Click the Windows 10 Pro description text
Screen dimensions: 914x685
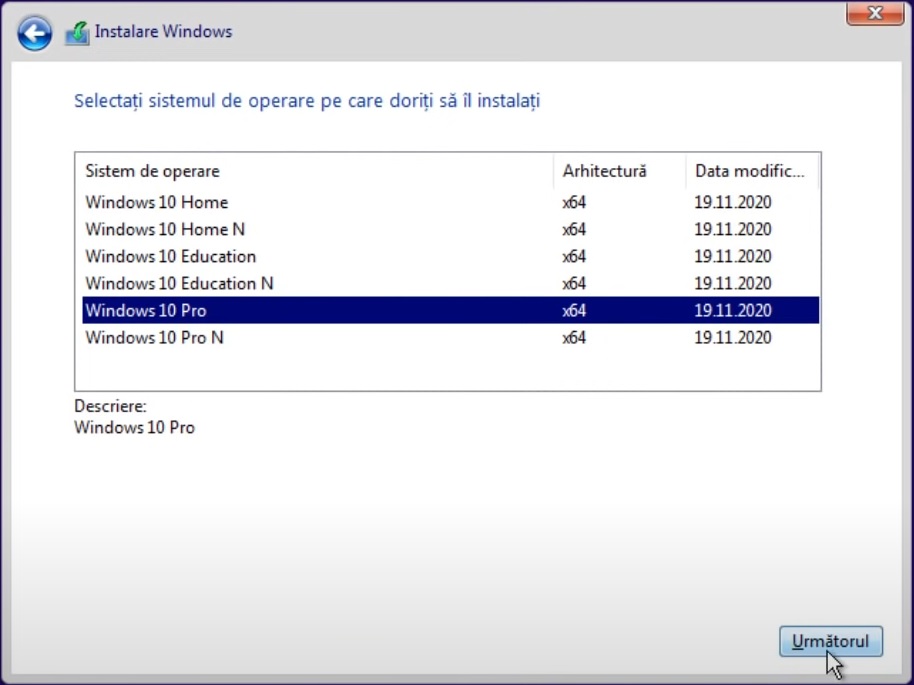[134, 428]
